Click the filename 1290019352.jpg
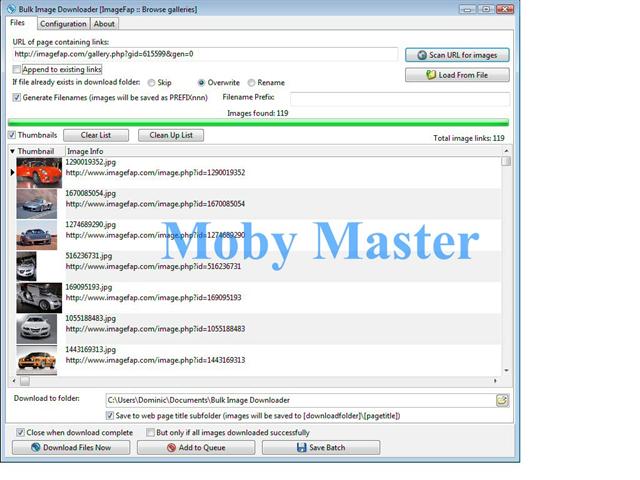Image resolution: width=640 pixels, height=480 pixels. 91,162
